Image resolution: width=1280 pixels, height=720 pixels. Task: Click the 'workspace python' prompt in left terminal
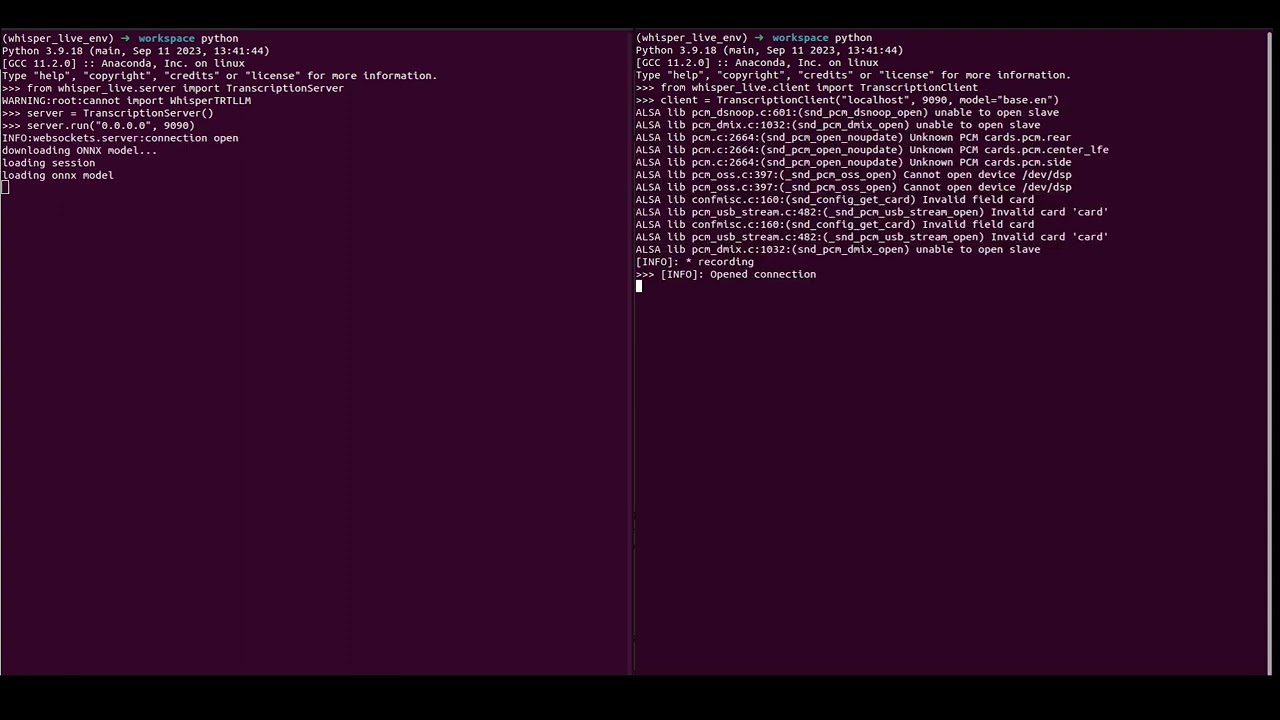(120, 38)
